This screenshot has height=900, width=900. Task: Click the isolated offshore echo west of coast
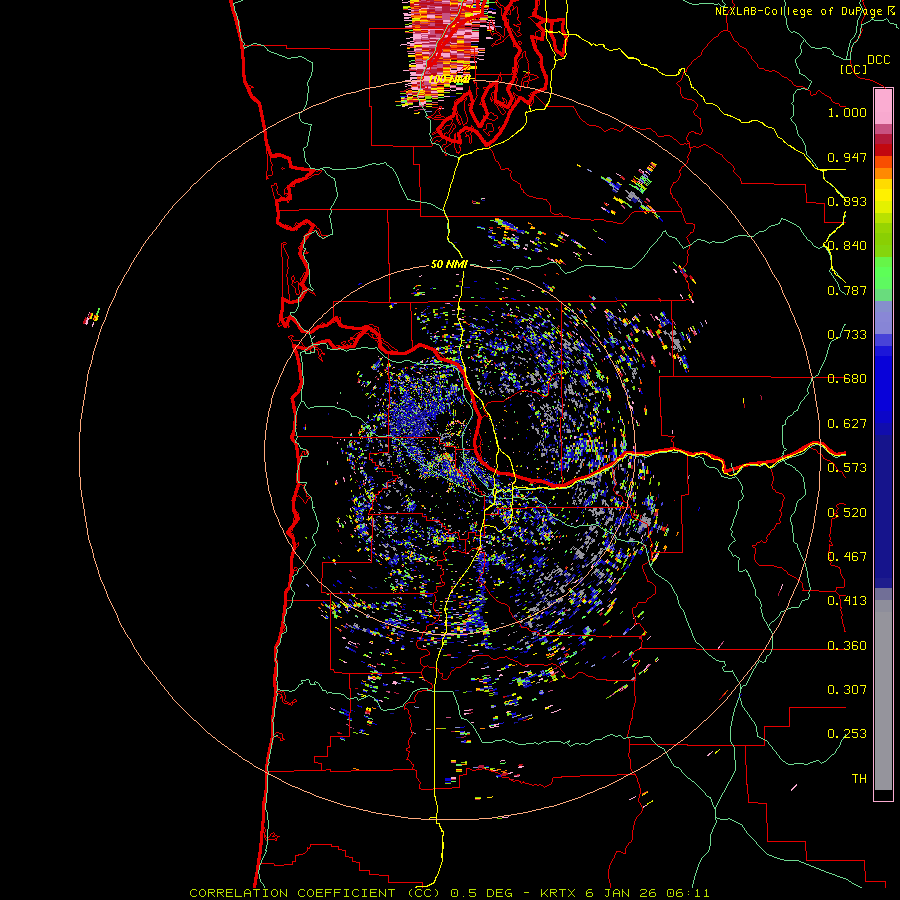coord(92,317)
